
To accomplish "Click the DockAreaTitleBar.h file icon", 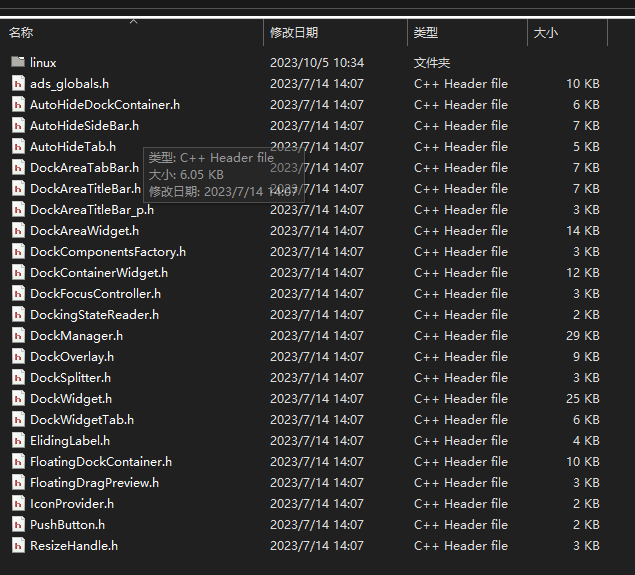I will point(18,189).
